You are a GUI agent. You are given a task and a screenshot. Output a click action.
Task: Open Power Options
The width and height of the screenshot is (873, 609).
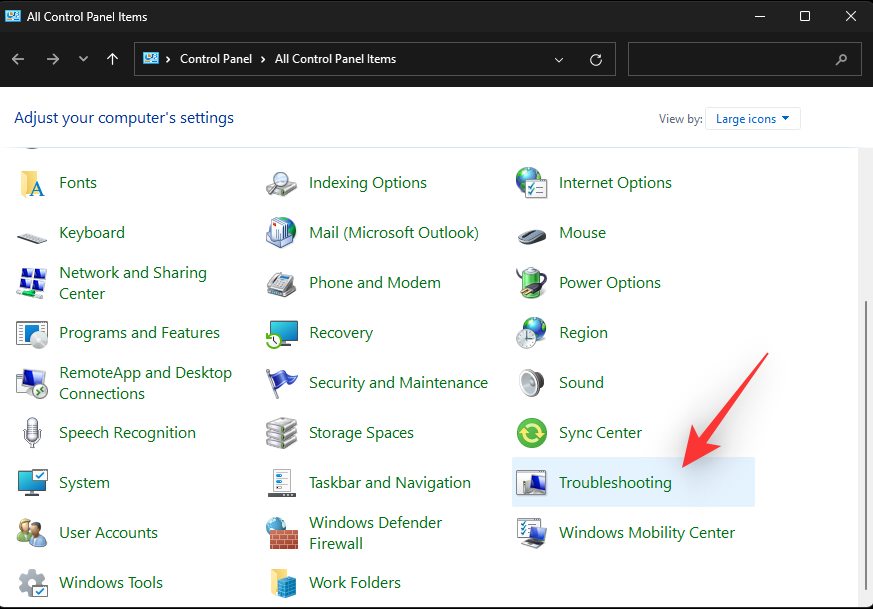pos(609,282)
